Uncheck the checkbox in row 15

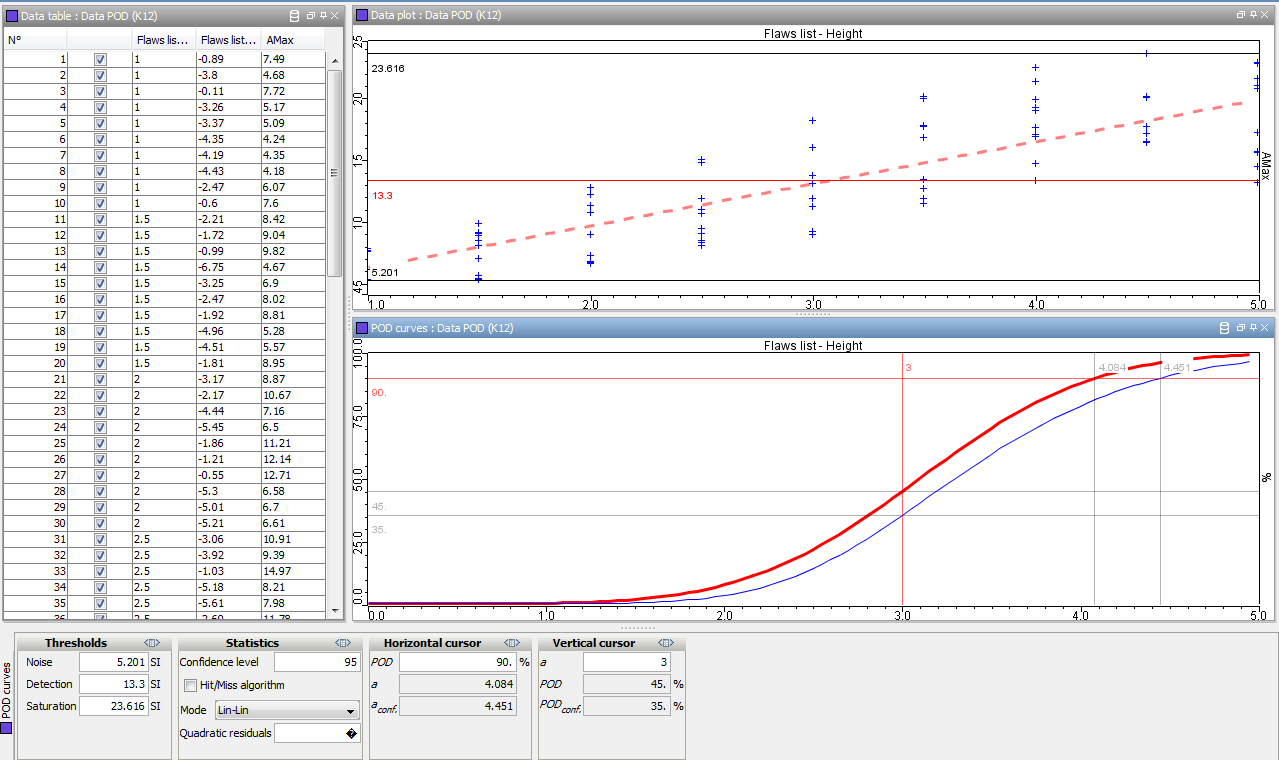[100, 283]
